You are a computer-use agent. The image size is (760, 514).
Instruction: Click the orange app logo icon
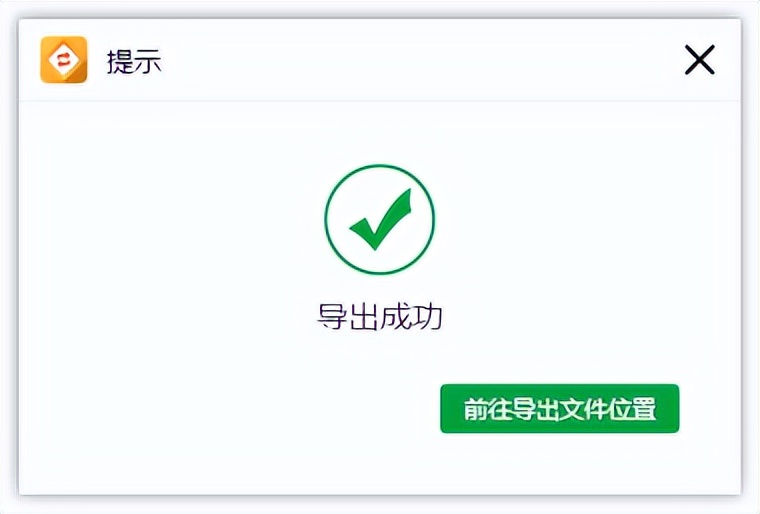tap(63, 61)
